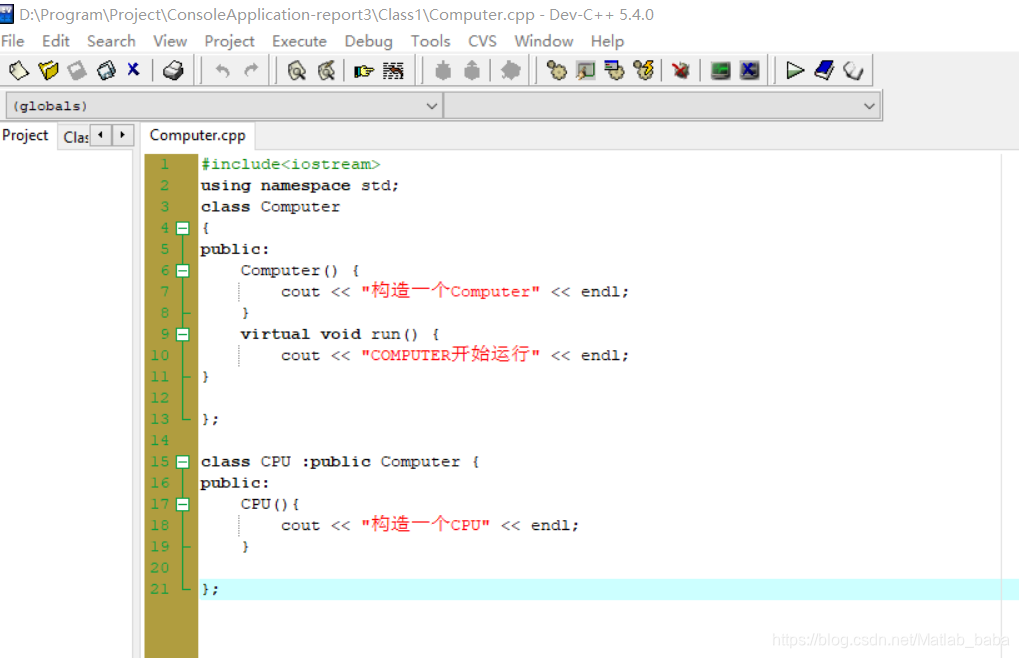Image resolution: width=1019 pixels, height=658 pixels.
Task: Switch to the Classes sidebar tab
Action: (75, 137)
